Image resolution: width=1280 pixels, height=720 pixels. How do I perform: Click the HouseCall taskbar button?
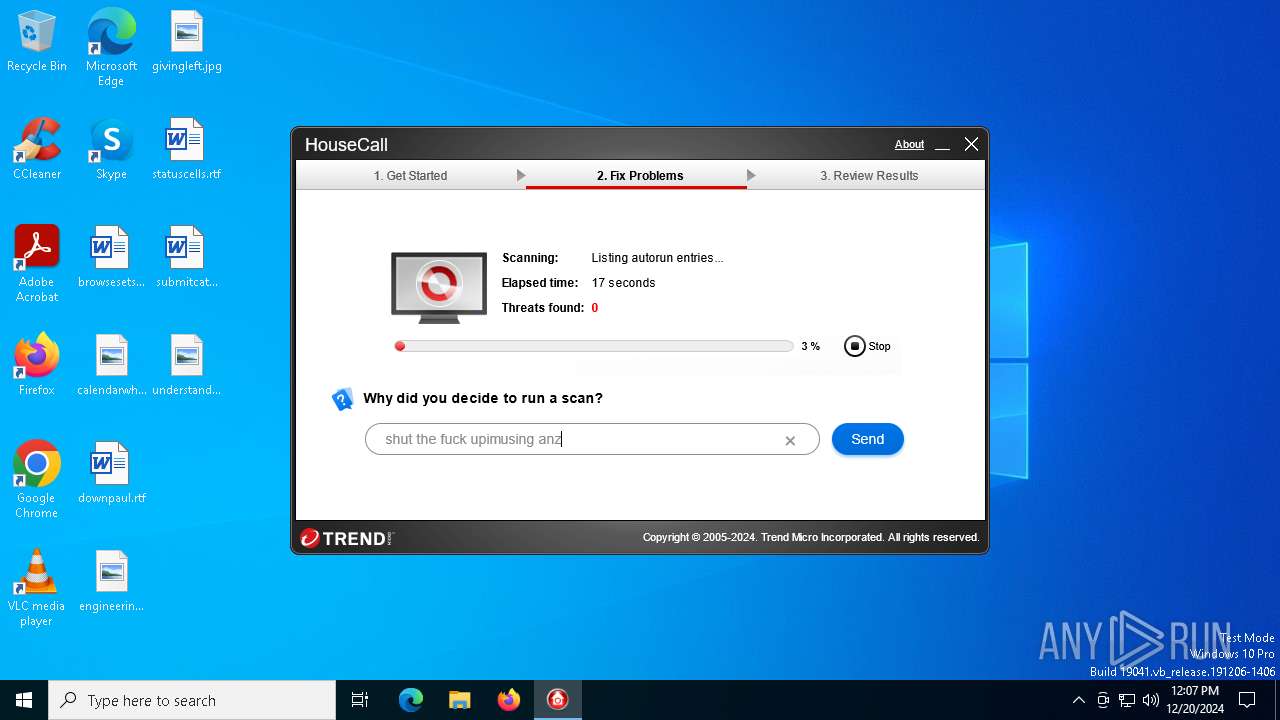tap(558, 700)
